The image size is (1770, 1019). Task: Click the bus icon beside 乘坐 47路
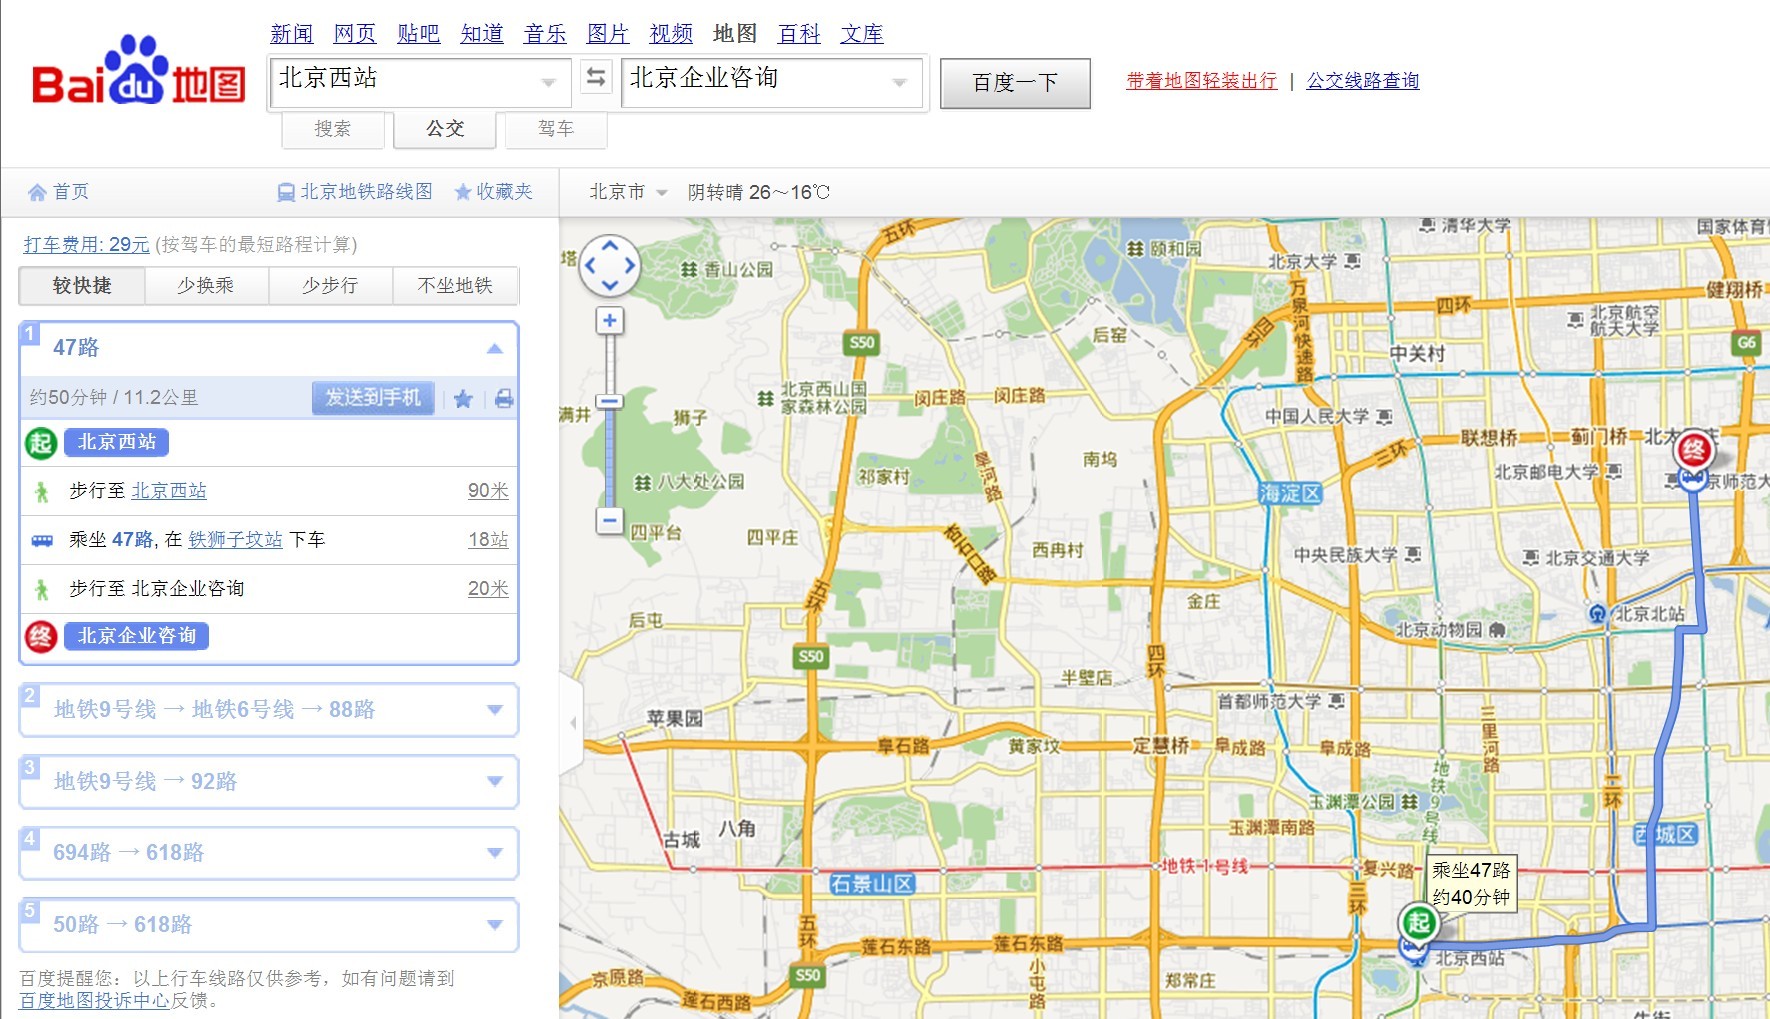(x=42, y=541)
